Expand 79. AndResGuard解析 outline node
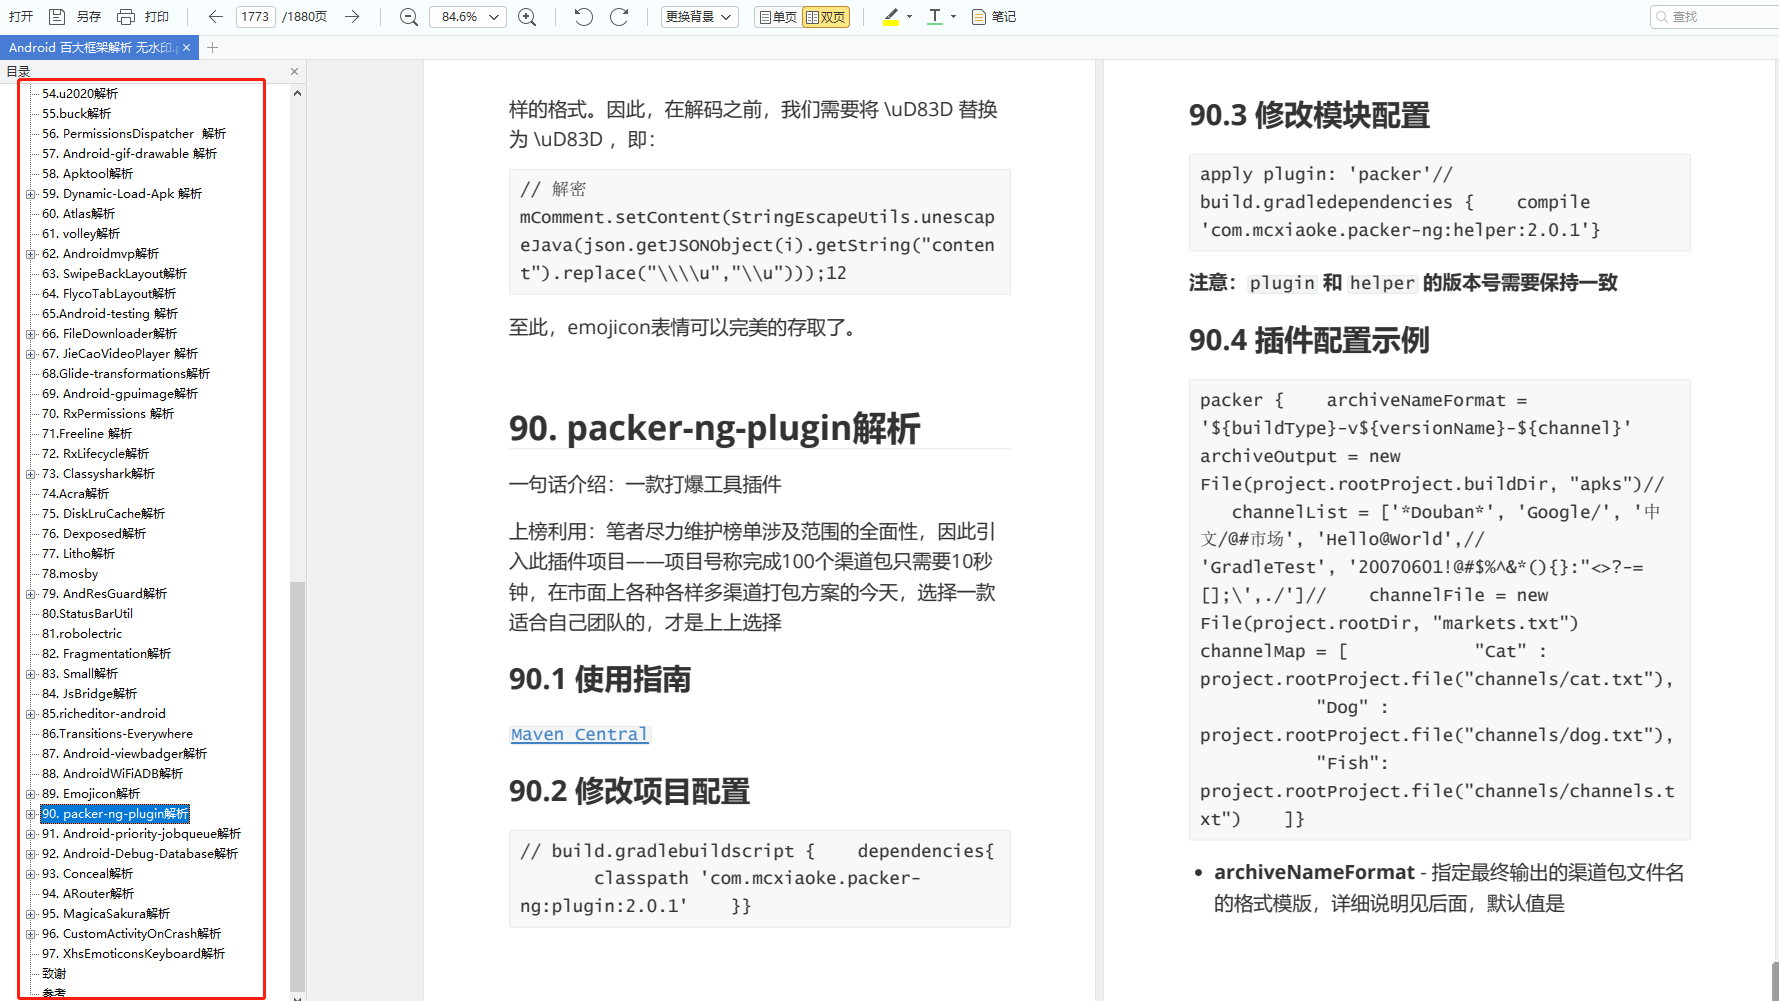 (31, 594)
